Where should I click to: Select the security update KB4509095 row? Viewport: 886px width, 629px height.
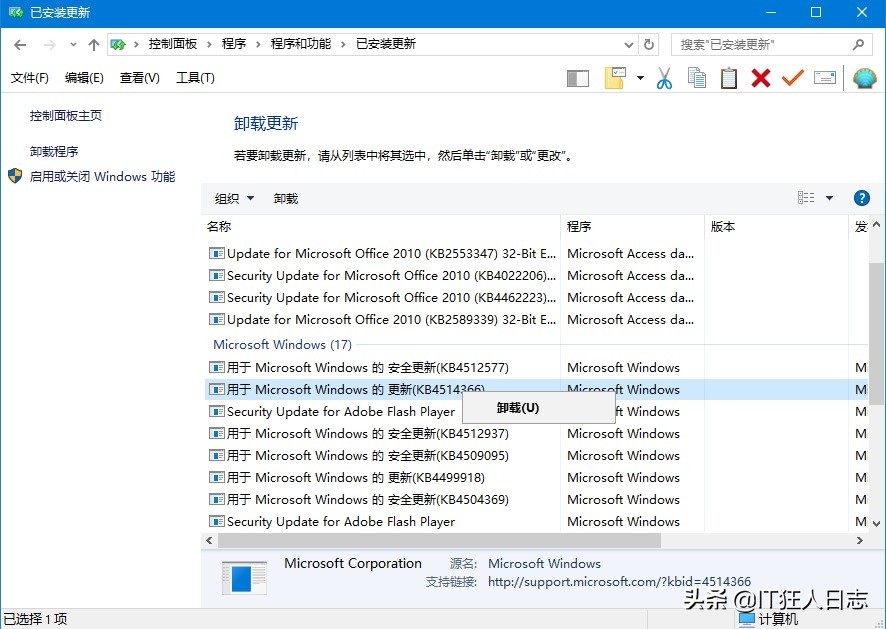pos(535,456)
